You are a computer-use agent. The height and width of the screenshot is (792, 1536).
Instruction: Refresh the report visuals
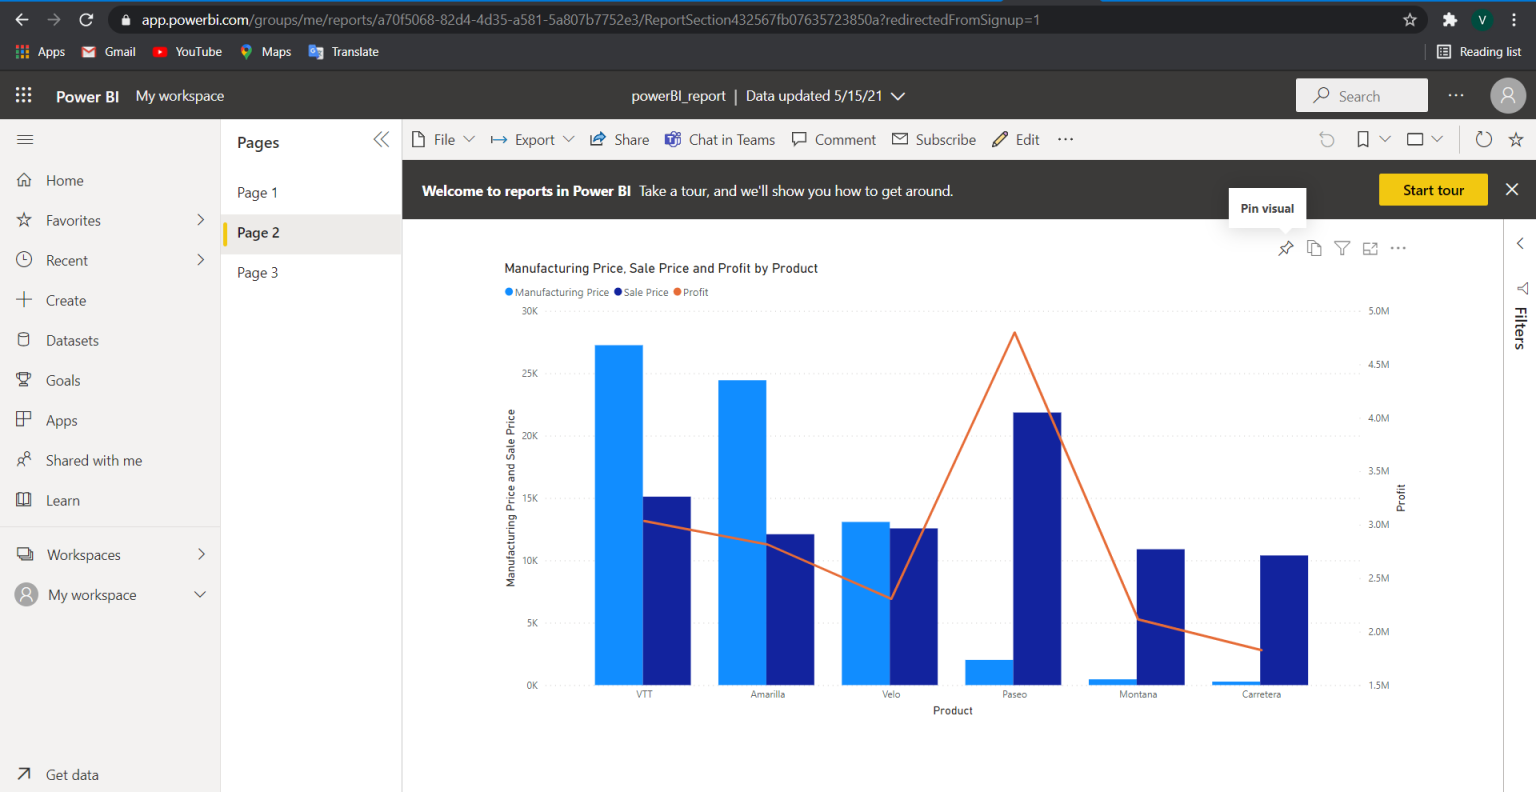(x=1484, y=139)
